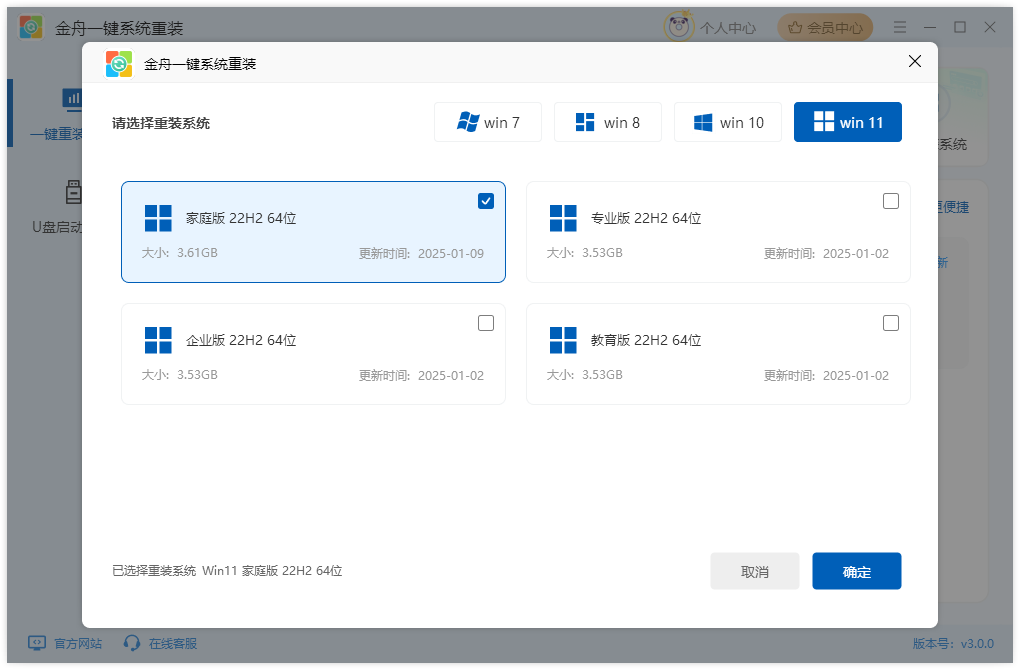The height and width of the screenshot is (670, 1020).
Task: Click the 教育版 22H2 64位 title text
Action: click(646, 340)
